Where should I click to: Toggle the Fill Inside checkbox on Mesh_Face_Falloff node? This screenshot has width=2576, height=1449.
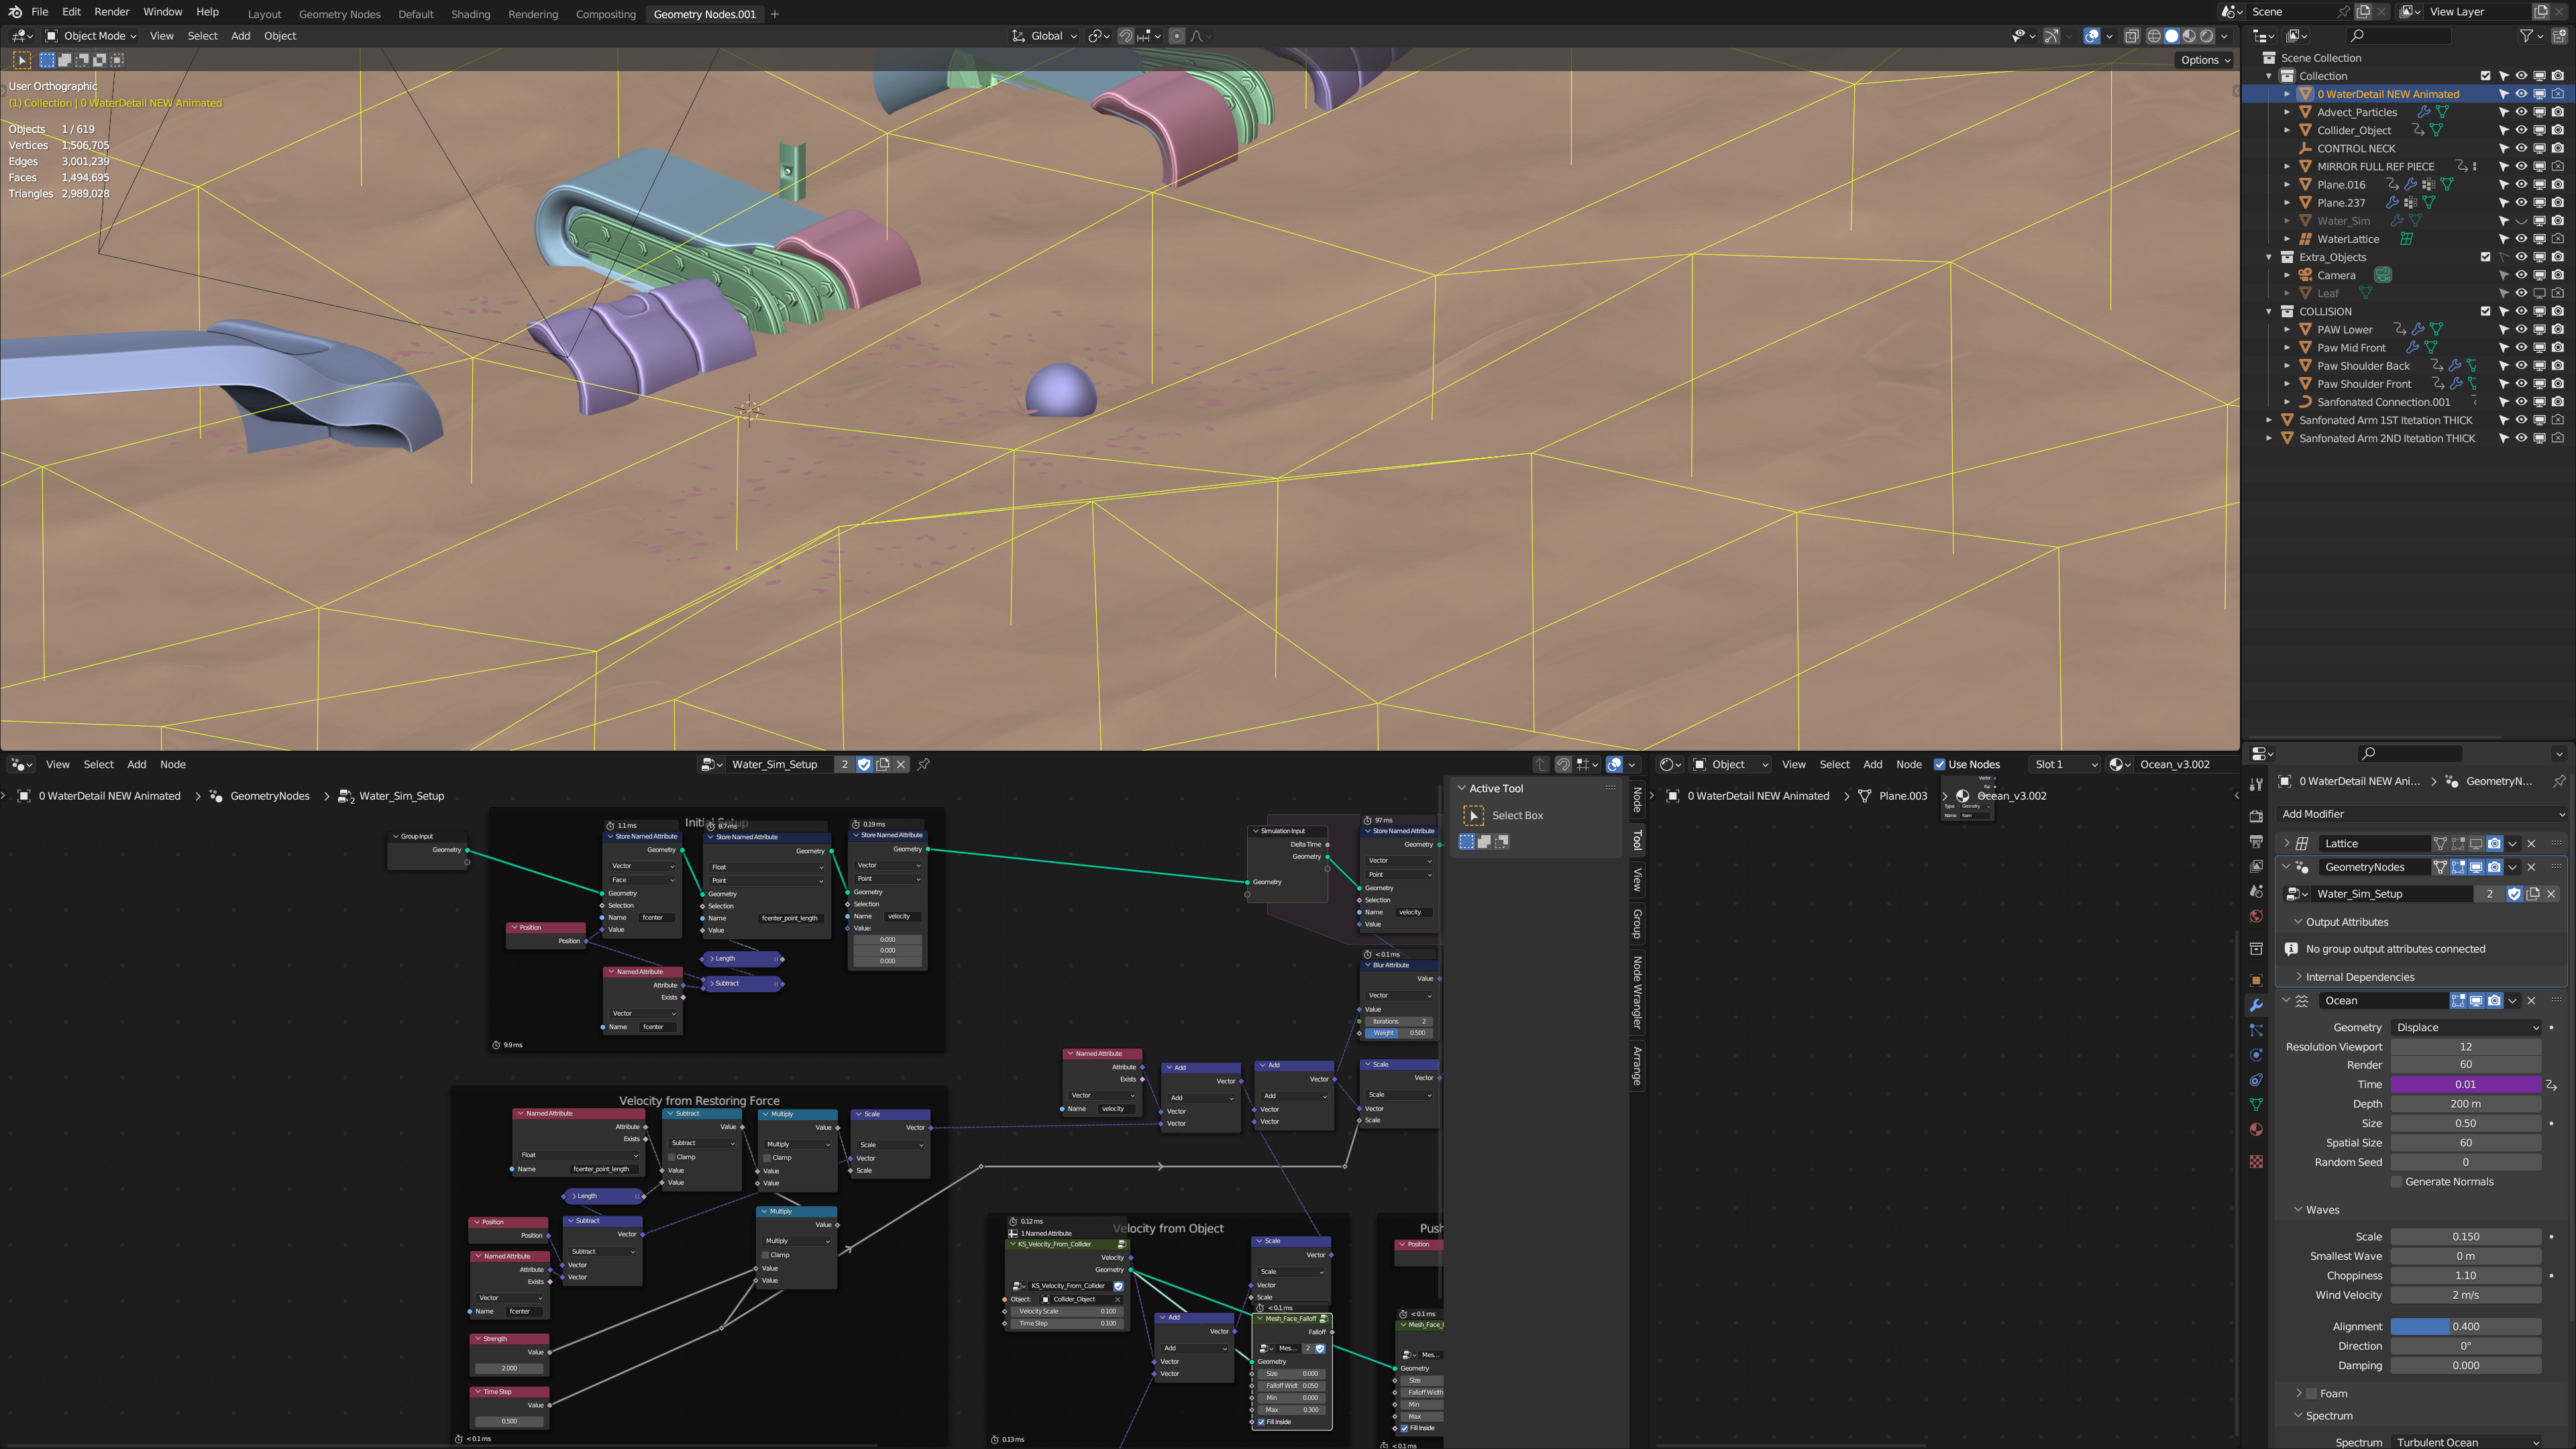[x=1261, y=1422]
